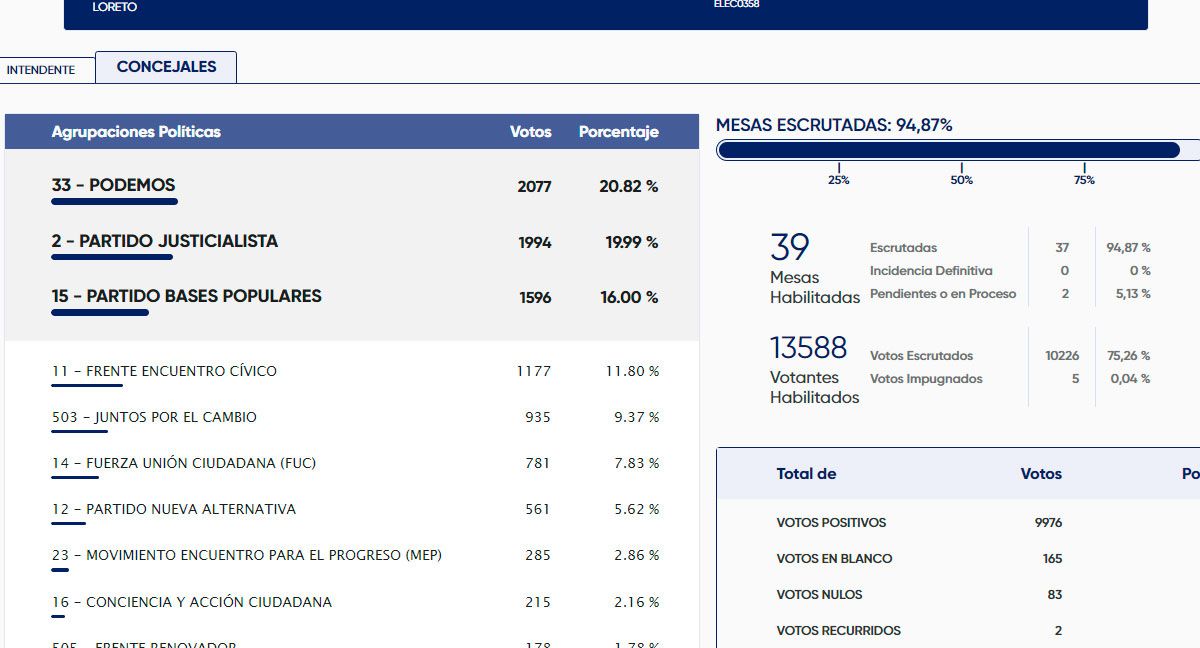Select 16 - CONCIENCIA Y ACCIÓN CIUDADANA
1200x648 pixels.
[191, 602]
